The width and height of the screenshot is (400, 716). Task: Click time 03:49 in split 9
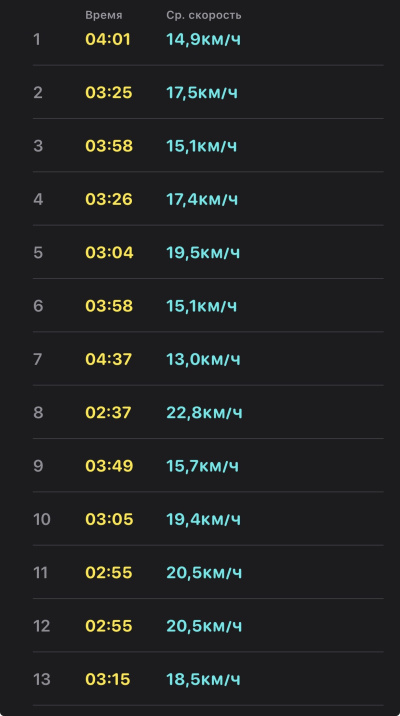(x=109, y=466)
